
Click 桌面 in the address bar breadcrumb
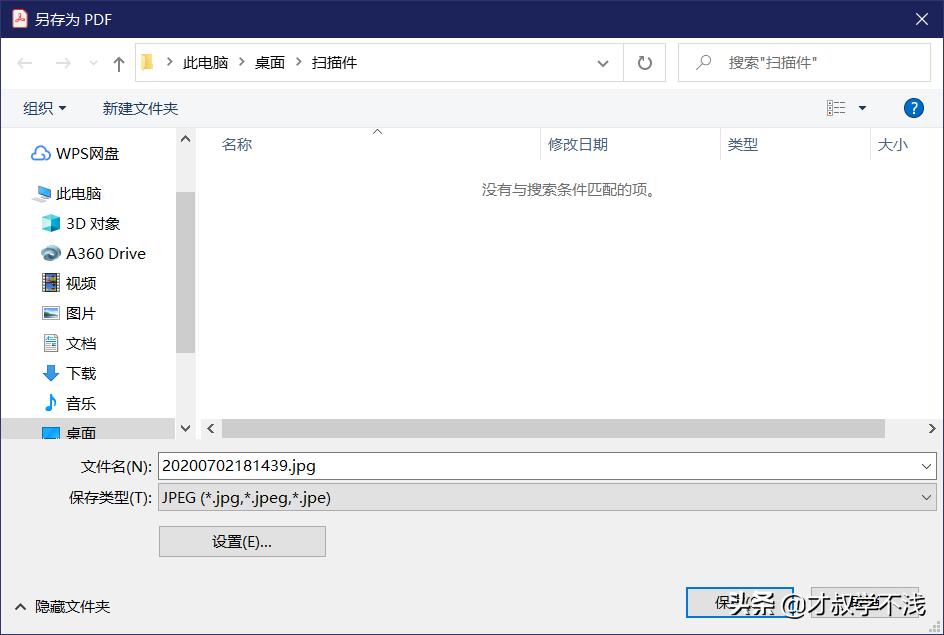(269, 62)
